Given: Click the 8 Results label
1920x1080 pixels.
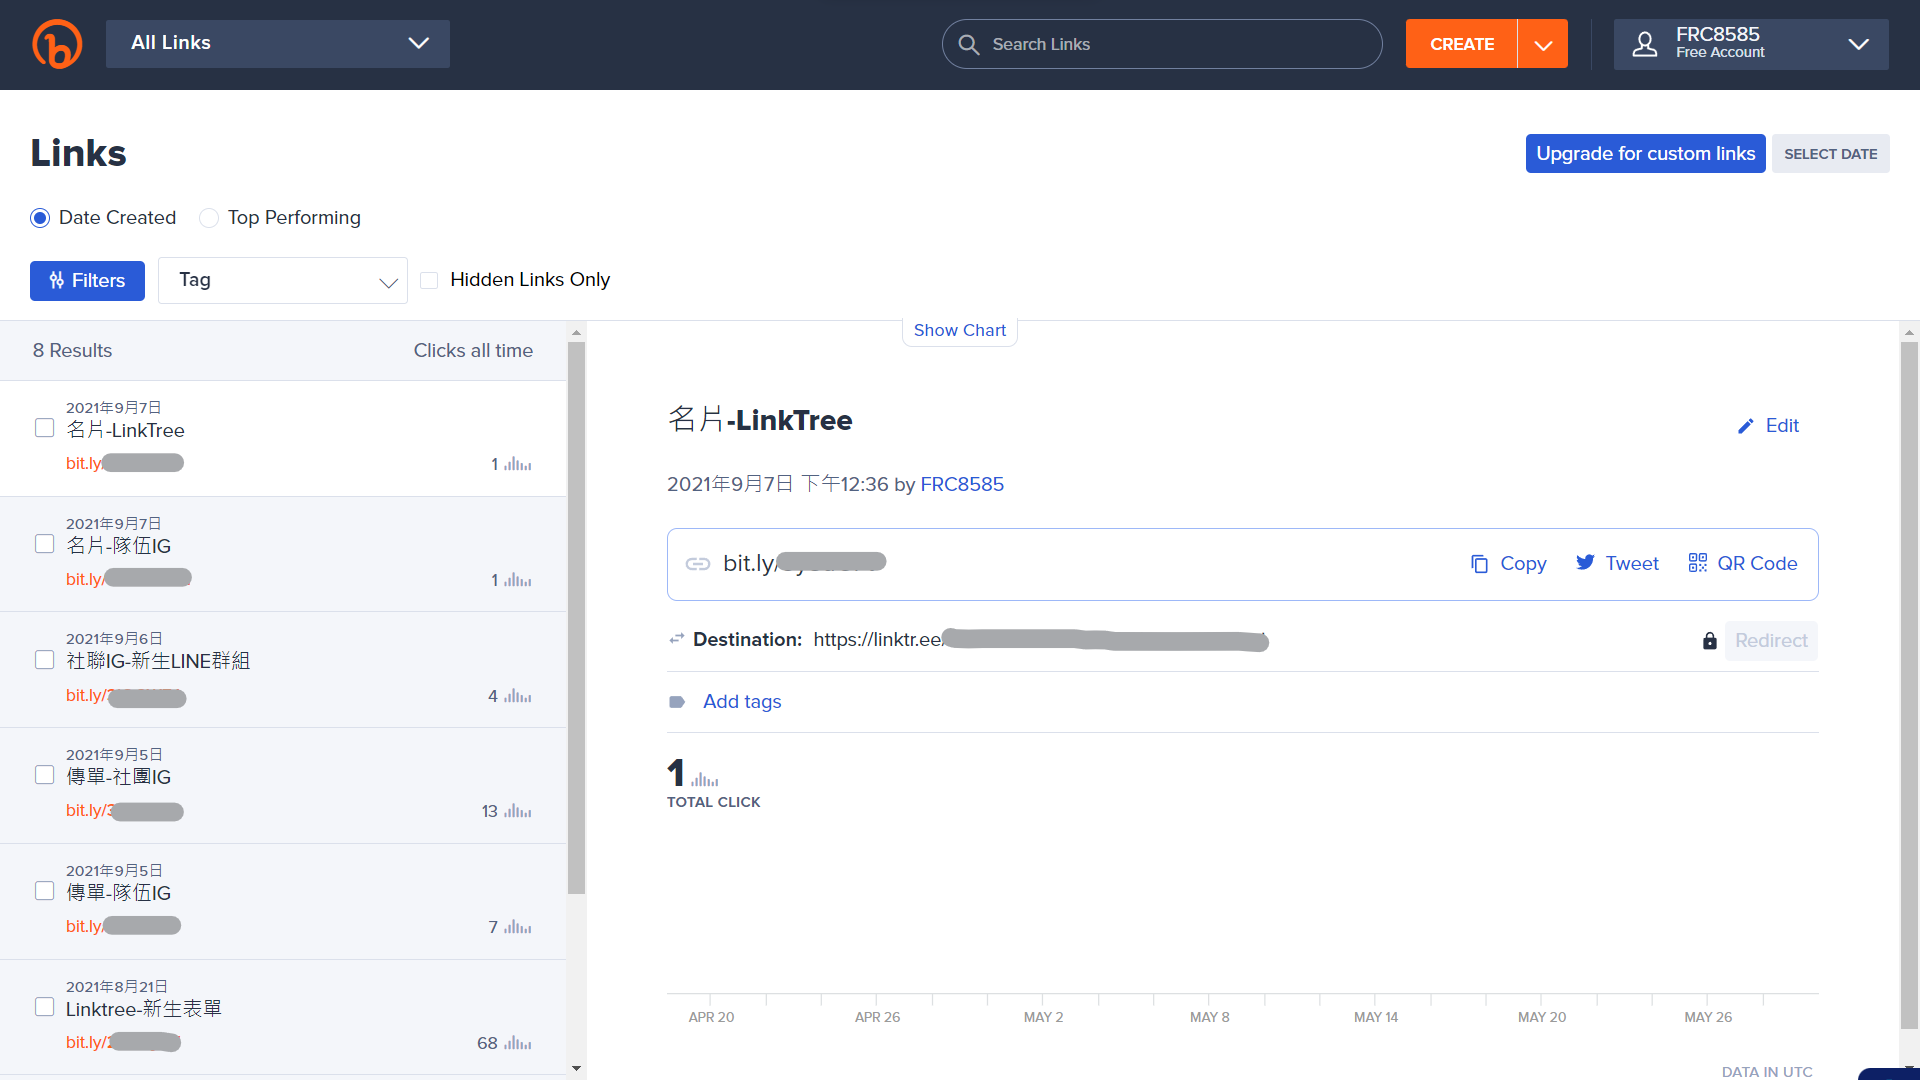Looking at the screenshot, I should pos(72,351).
